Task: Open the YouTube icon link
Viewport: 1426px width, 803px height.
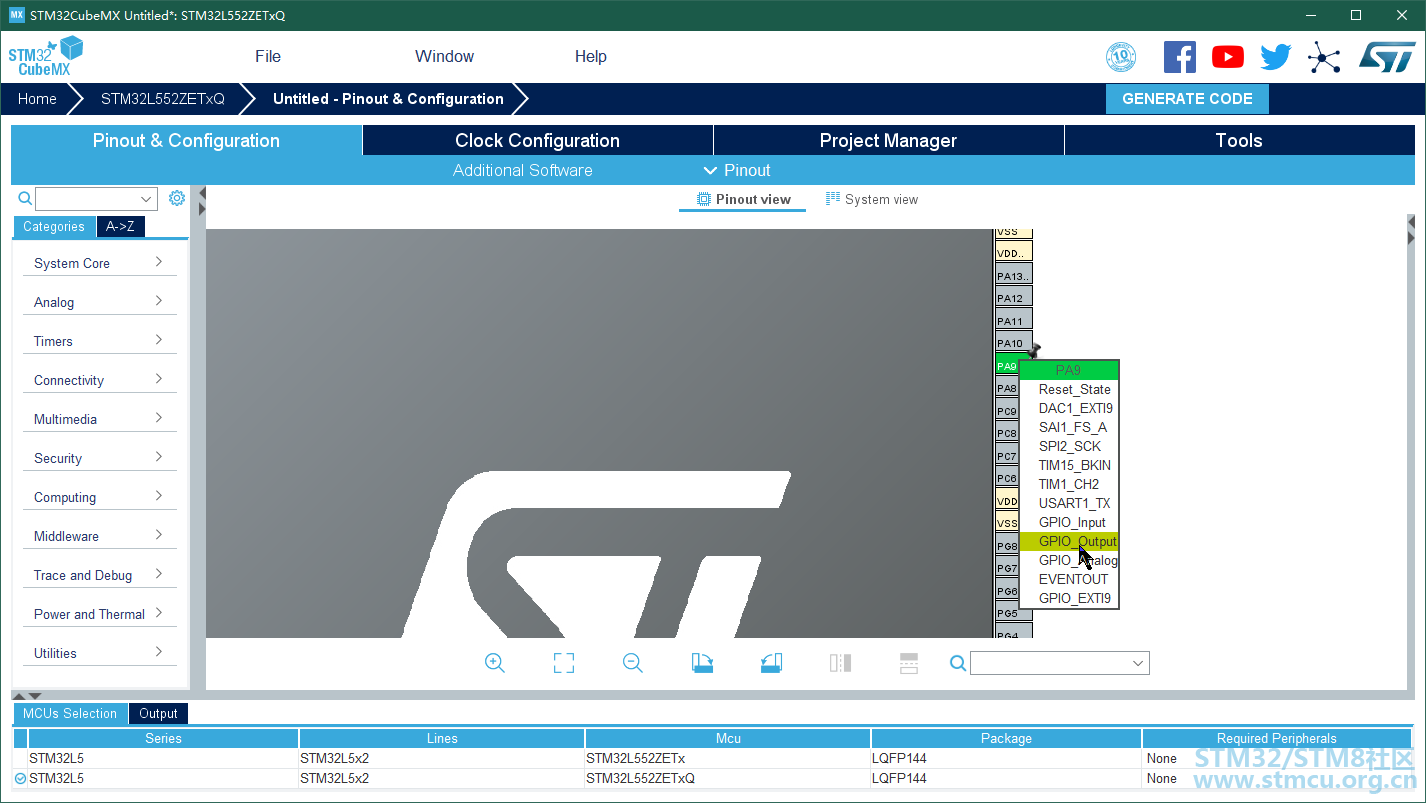Action: tap(1228, 57)
